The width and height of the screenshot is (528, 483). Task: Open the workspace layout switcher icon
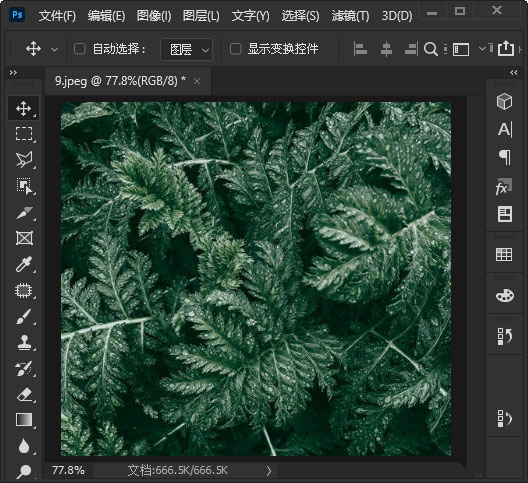(461, 50)
